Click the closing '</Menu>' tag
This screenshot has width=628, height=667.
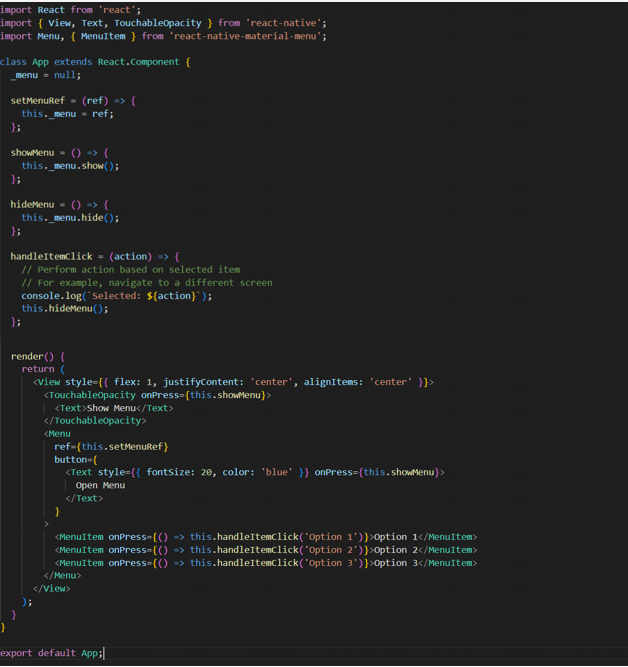click(62, 575)
